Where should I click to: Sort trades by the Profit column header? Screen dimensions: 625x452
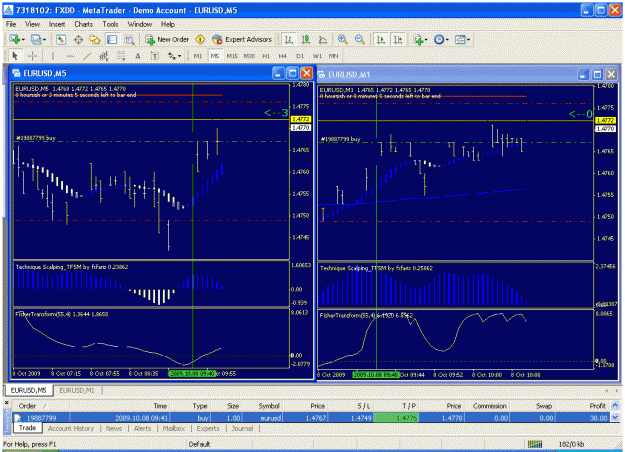(x=598, y=406)
